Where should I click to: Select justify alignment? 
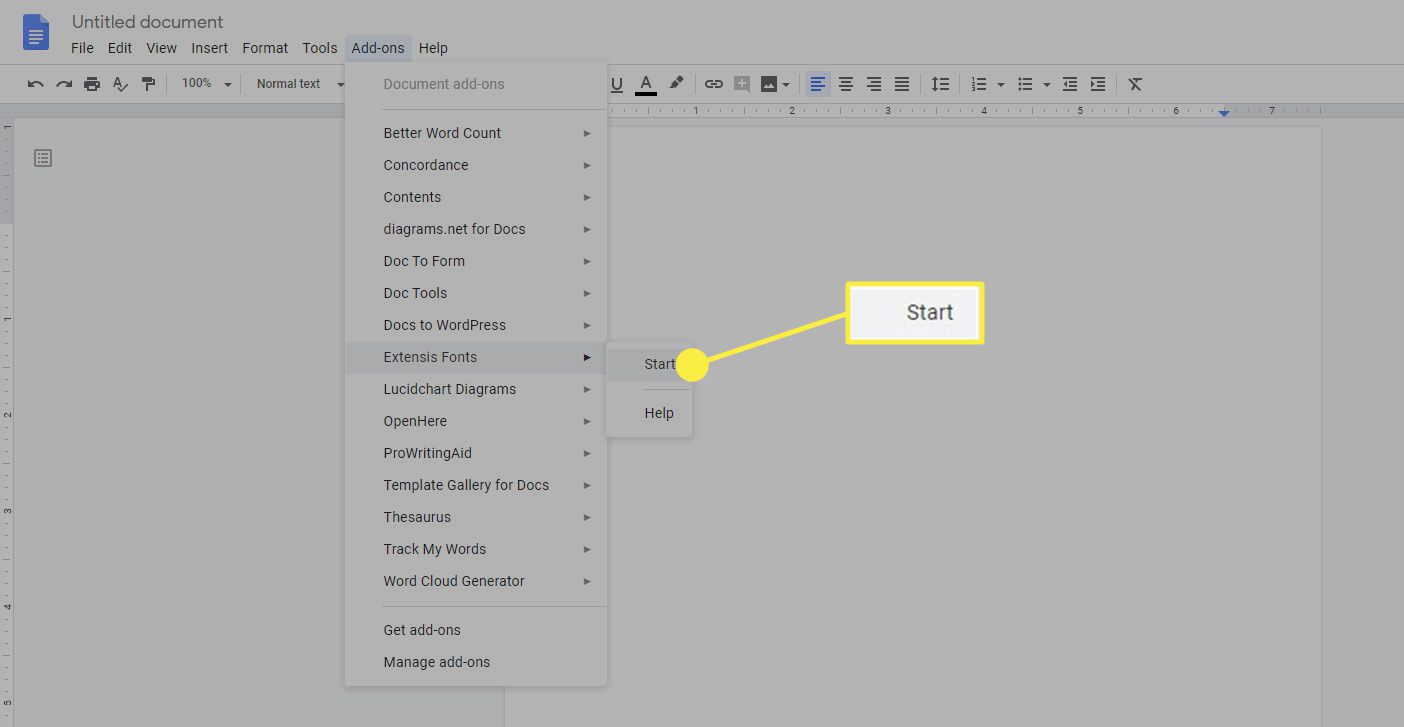coord(902,84)
